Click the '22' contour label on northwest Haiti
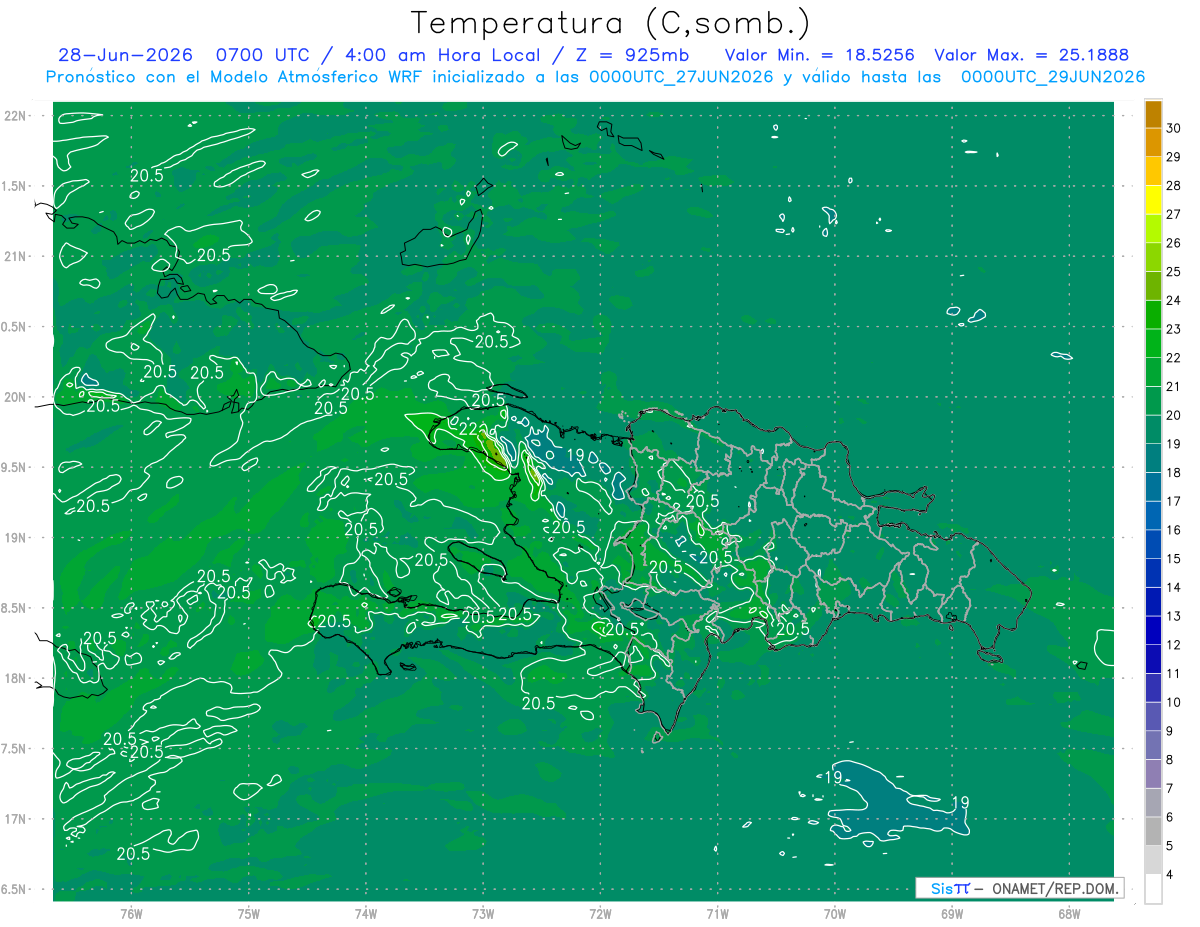This screenshot has width=1200, height=927. tap(469, 428)
